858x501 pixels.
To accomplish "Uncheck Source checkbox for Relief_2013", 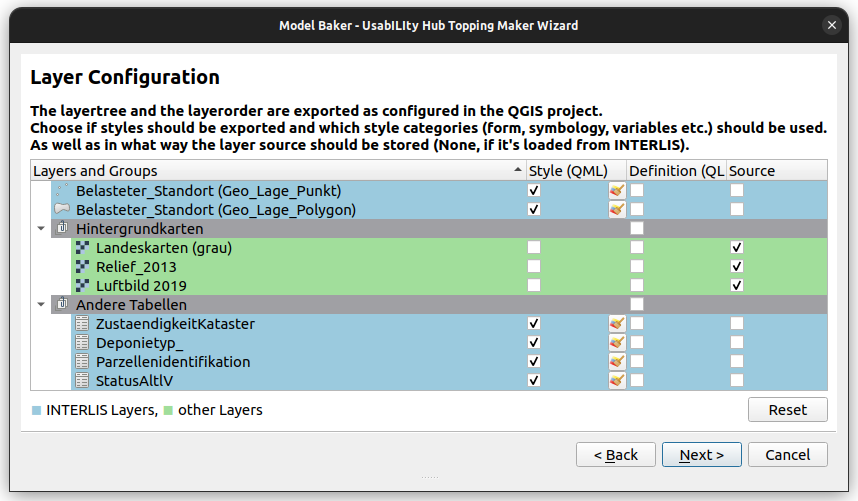I will (x=737, y=267).
